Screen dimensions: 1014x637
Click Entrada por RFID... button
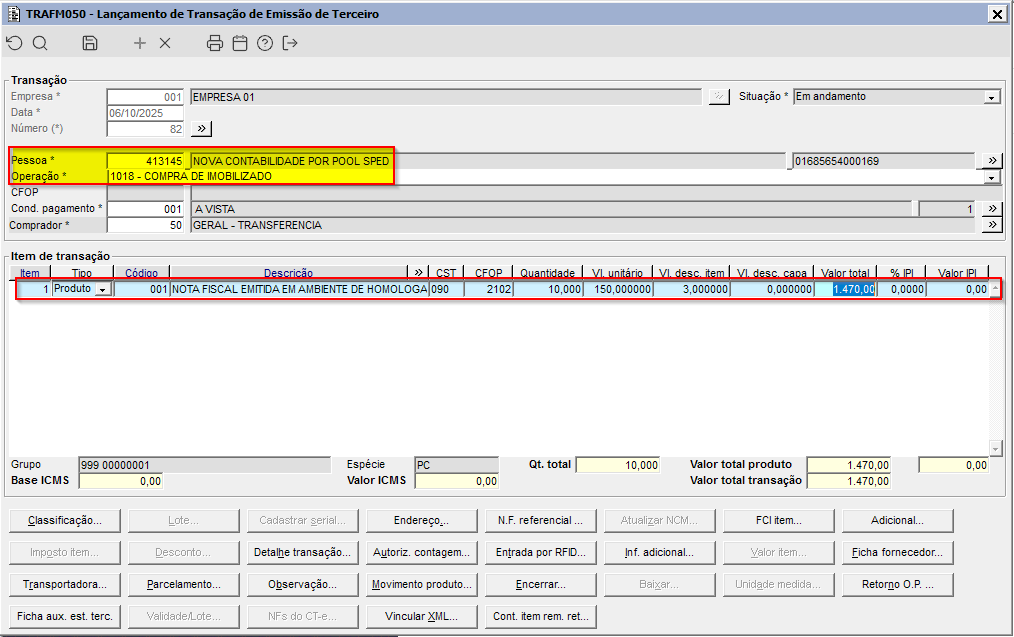540,552
